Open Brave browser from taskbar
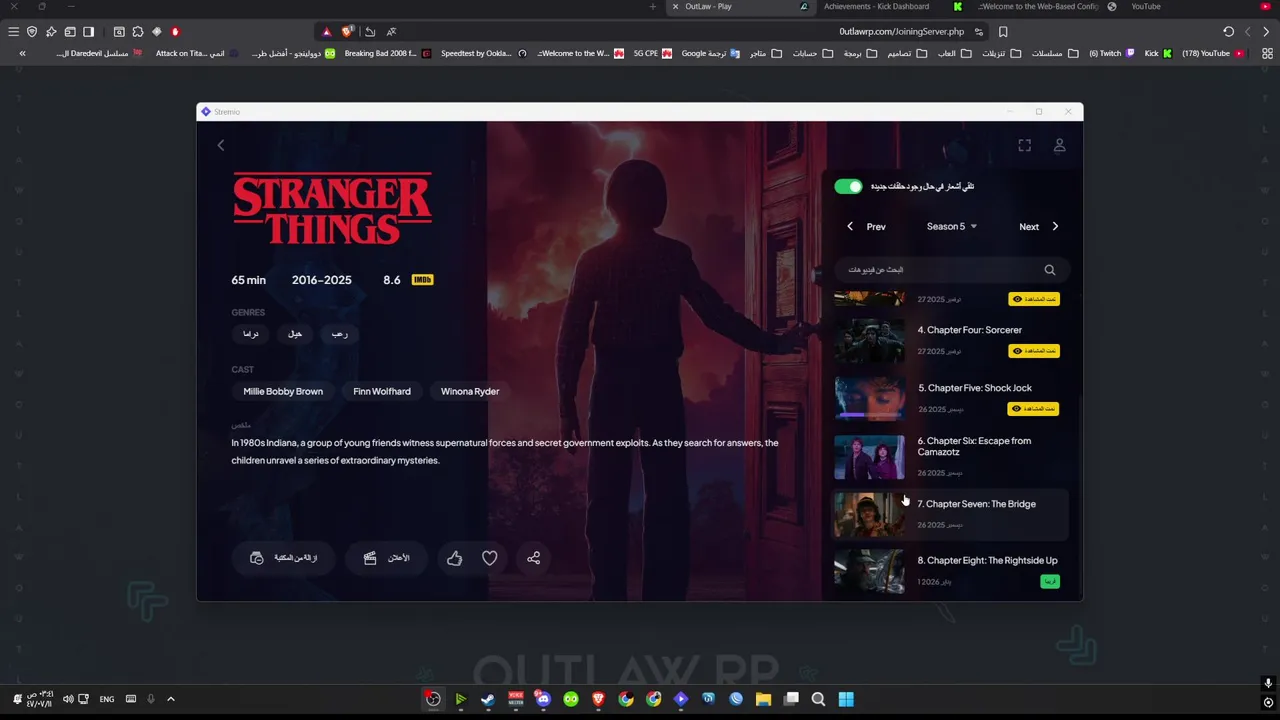Screen dimensions: 1280x720 click(x=598, y=699)
